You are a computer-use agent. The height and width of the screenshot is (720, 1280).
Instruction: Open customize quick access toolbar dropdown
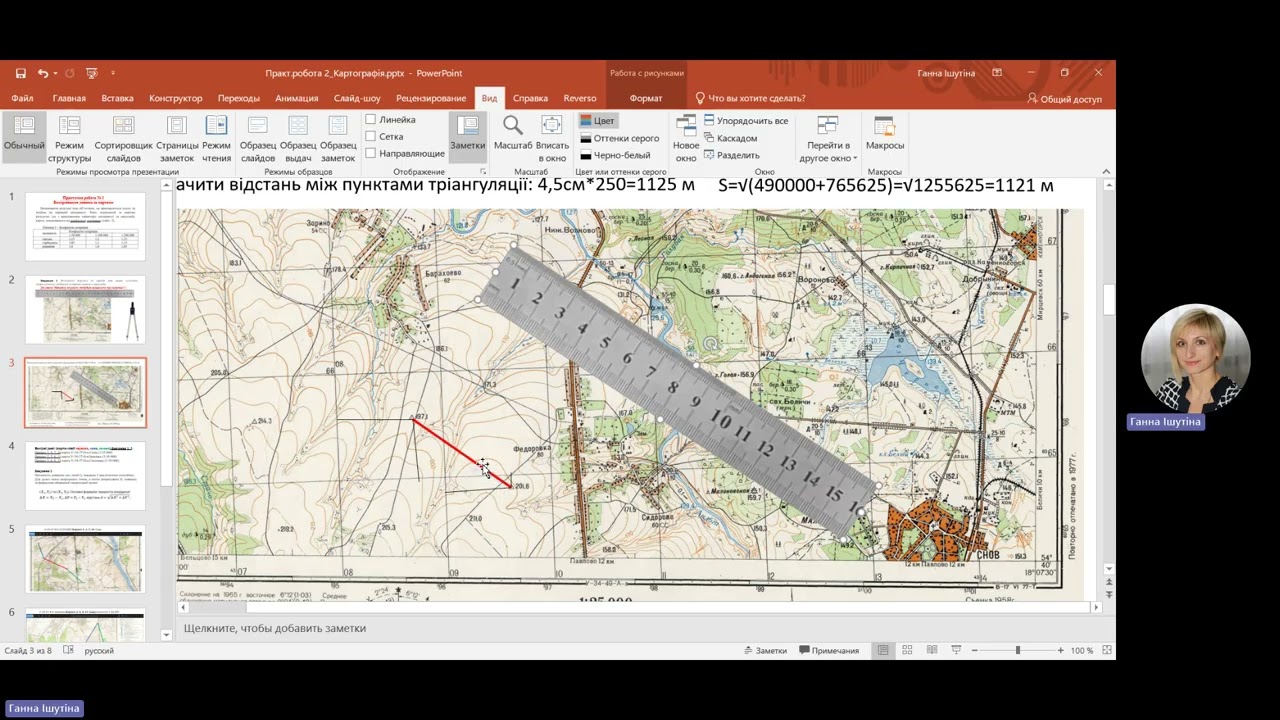(113, 73)
